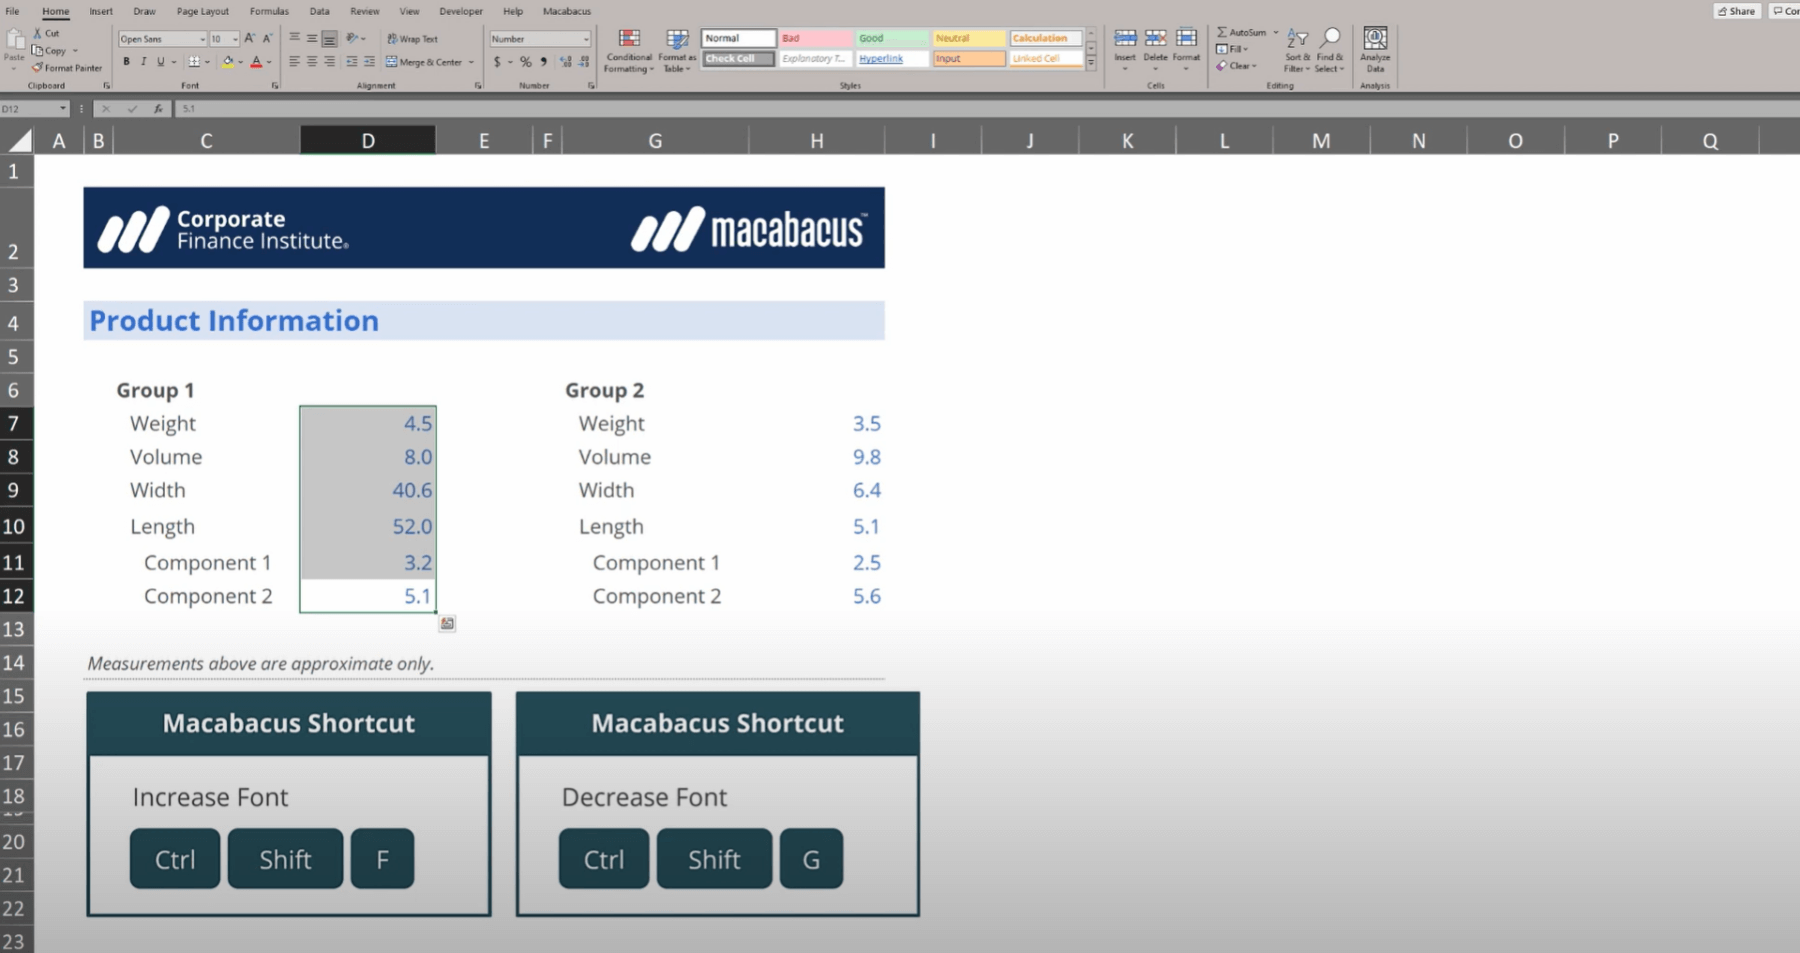
Task: Open the Name Box D12 dropdown arrow
Action: [x=63, y=109]
